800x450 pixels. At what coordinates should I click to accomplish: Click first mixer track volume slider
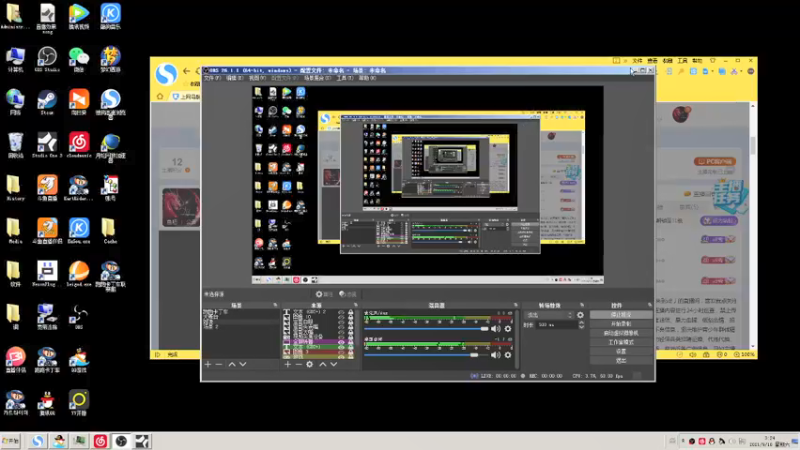426,329
